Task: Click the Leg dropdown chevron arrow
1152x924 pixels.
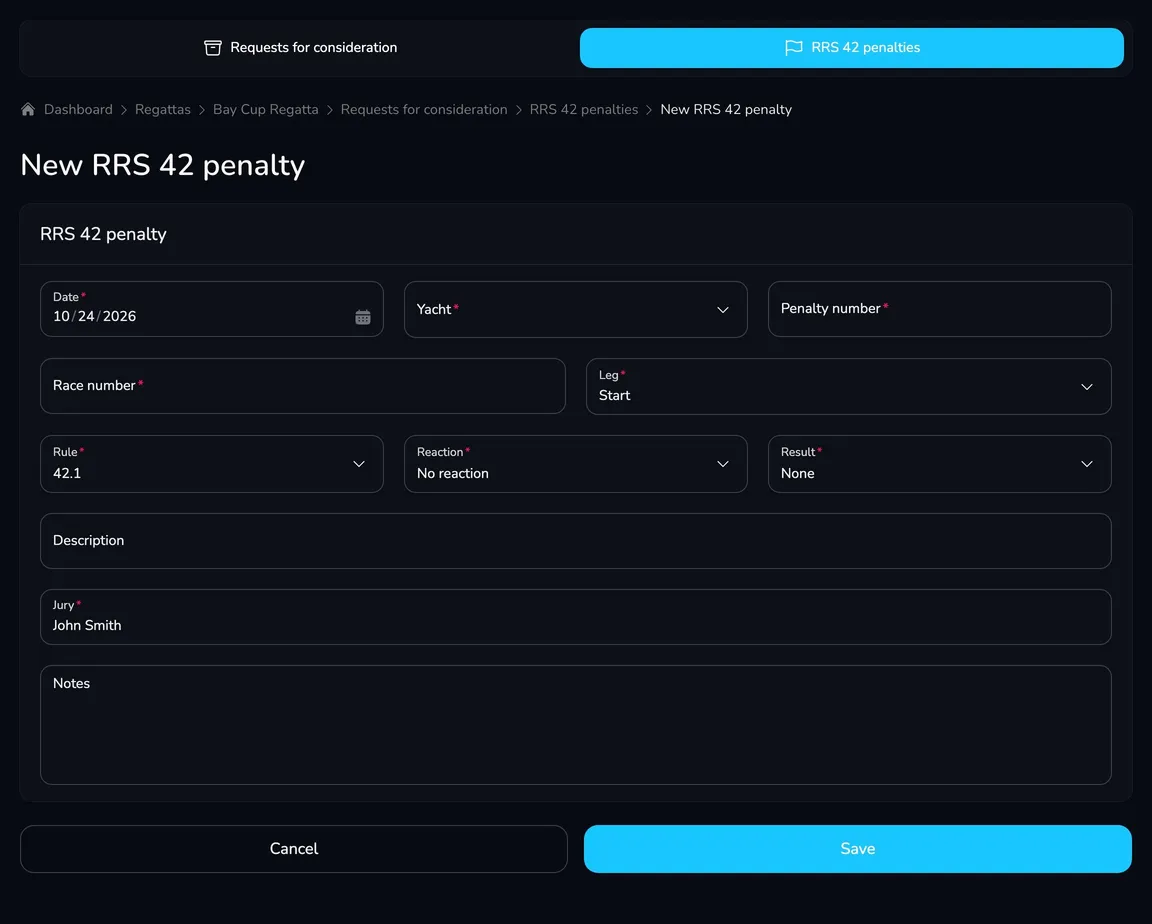Action: point(1087,387)
